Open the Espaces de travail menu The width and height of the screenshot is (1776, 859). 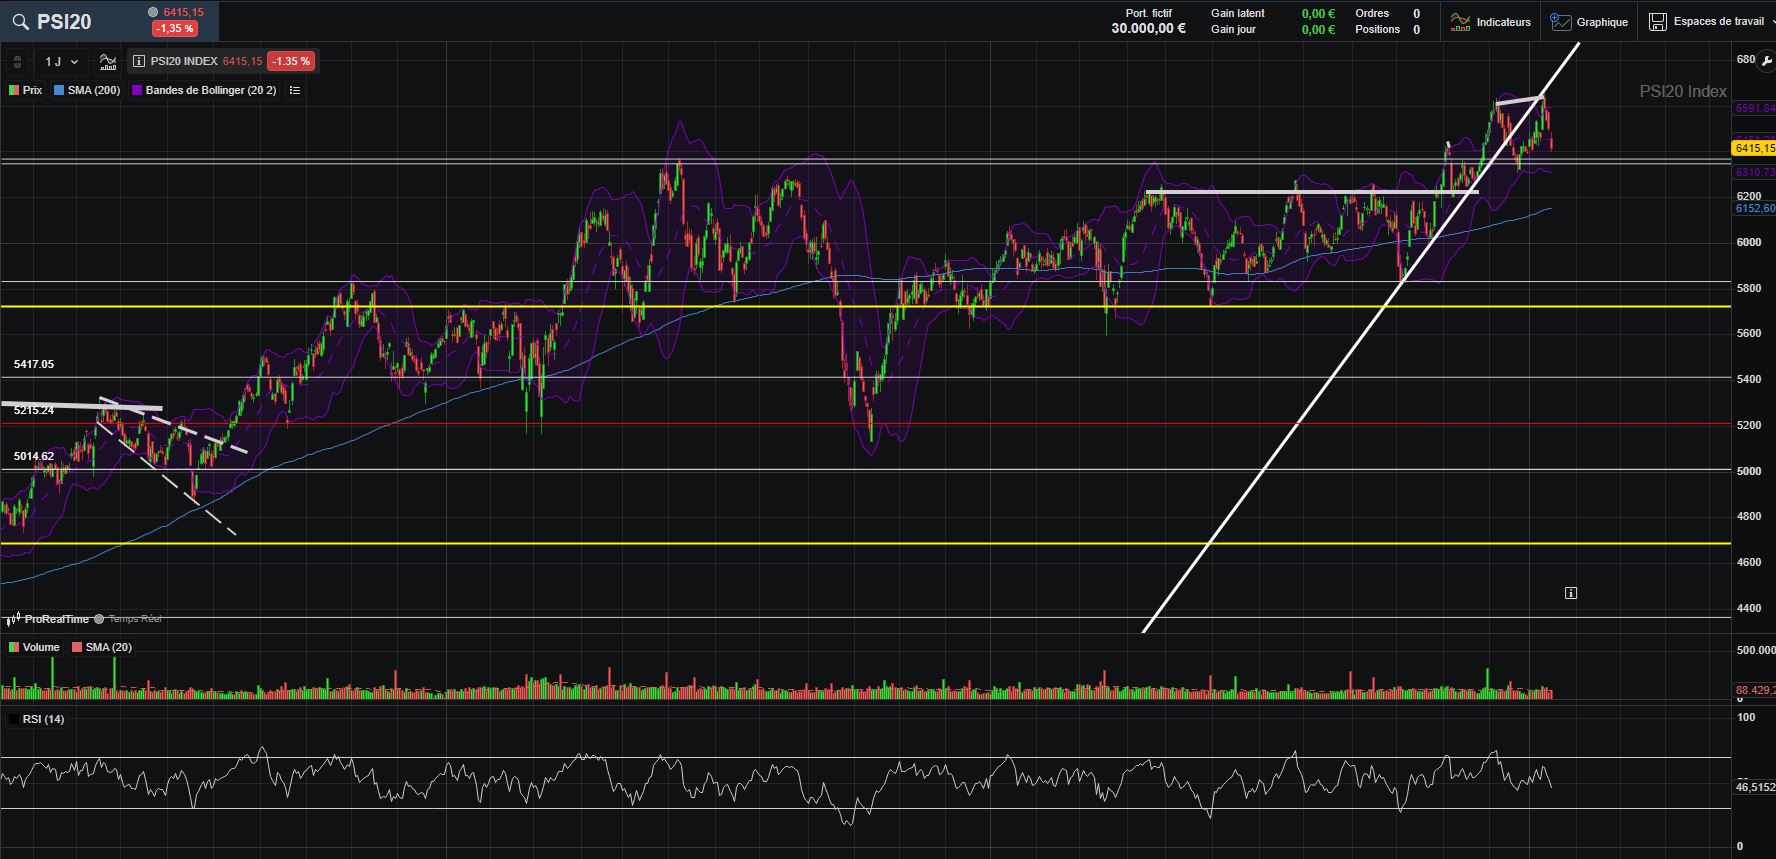[1707, 22]
